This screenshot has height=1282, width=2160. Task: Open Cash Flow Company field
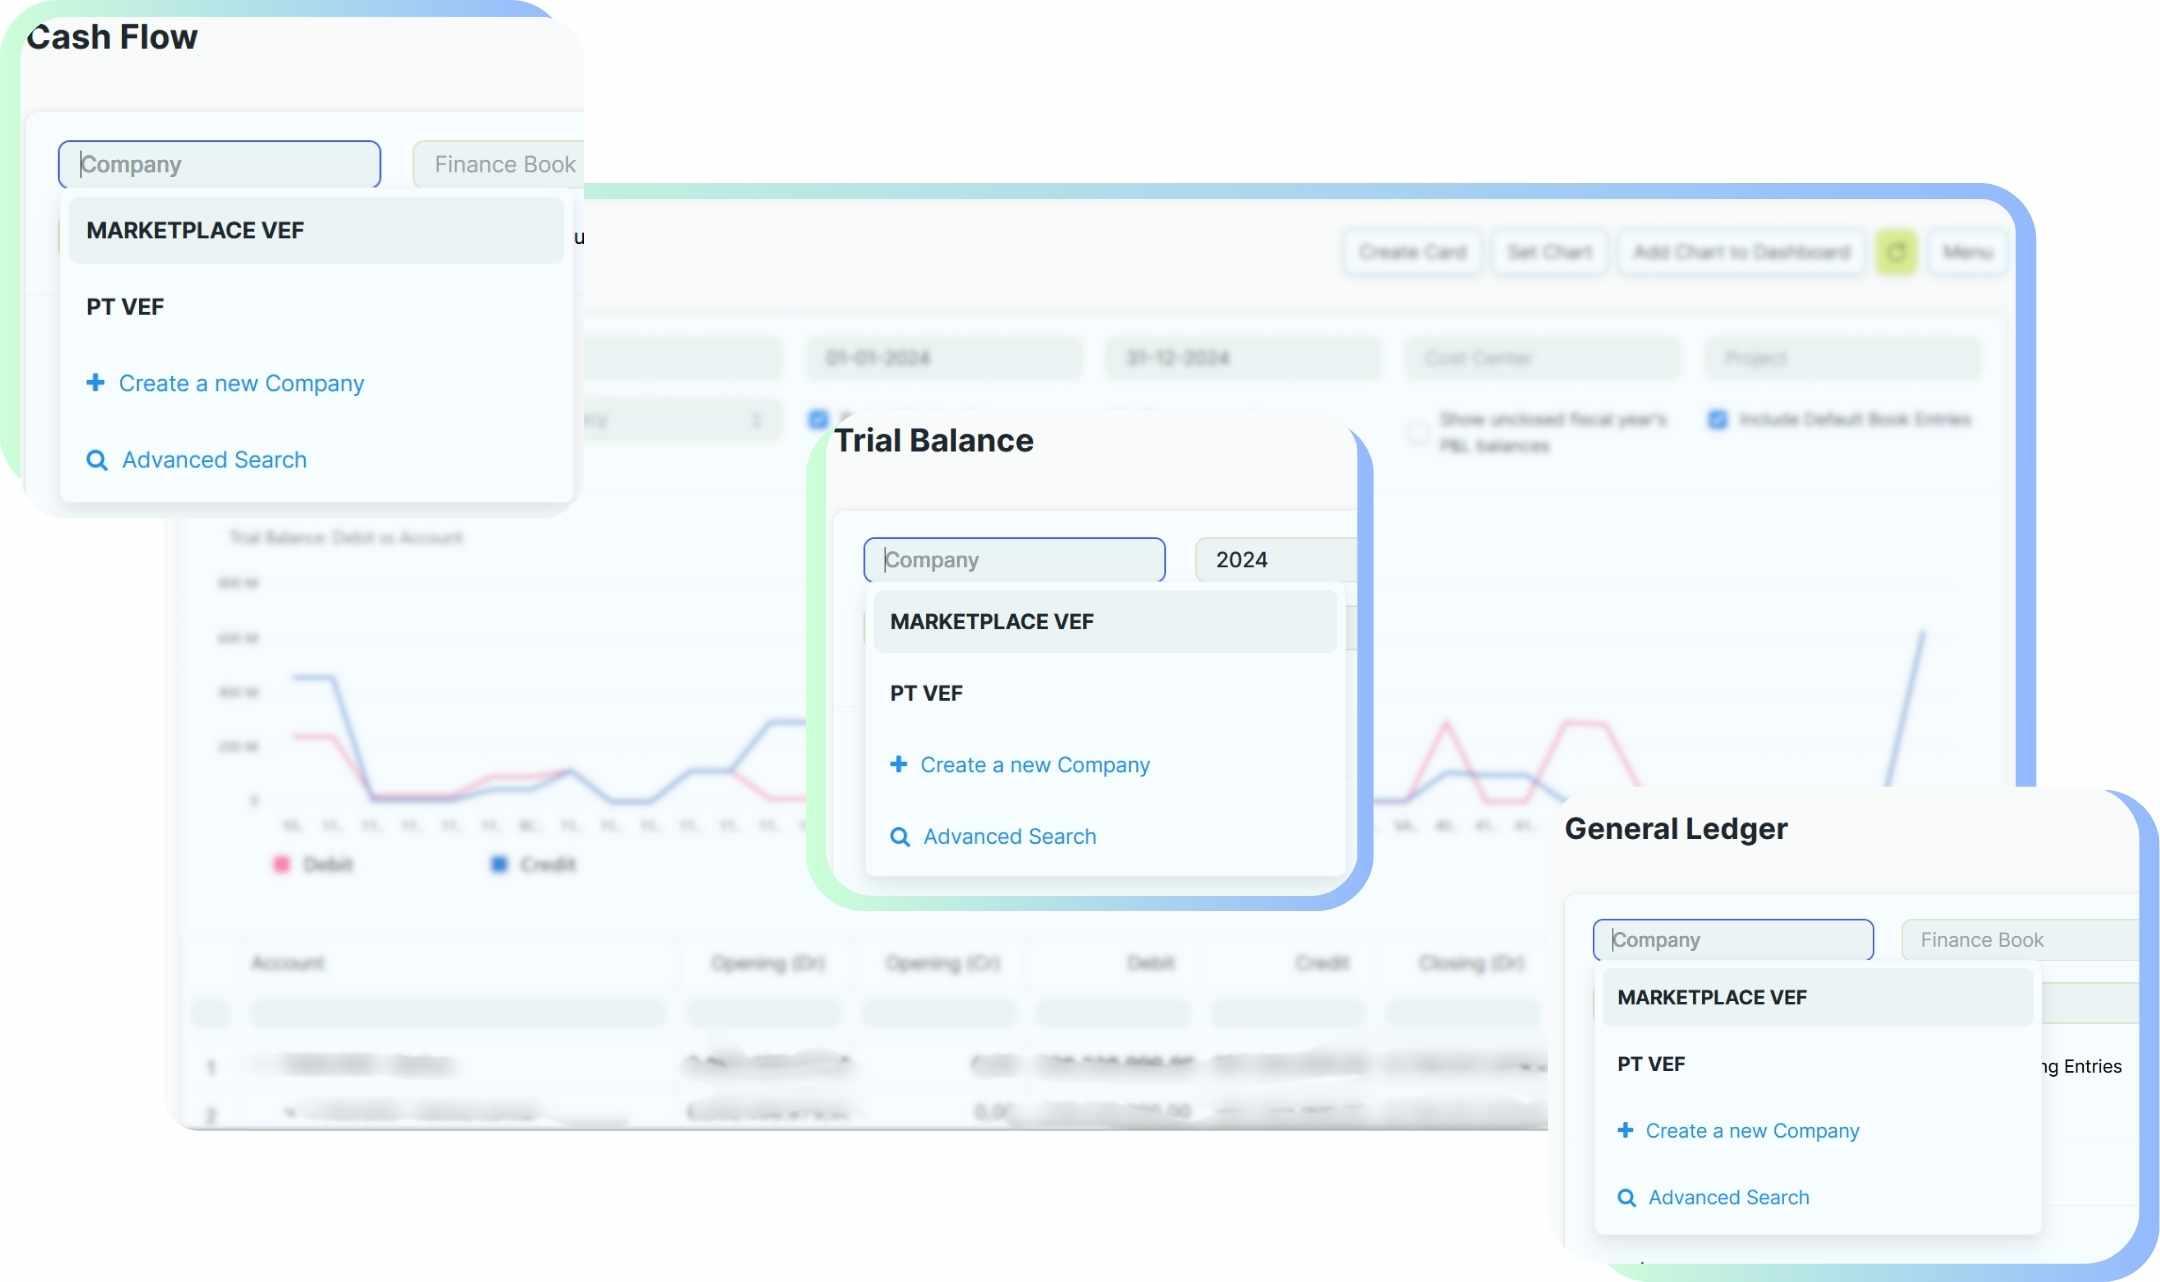coord(219,164)
